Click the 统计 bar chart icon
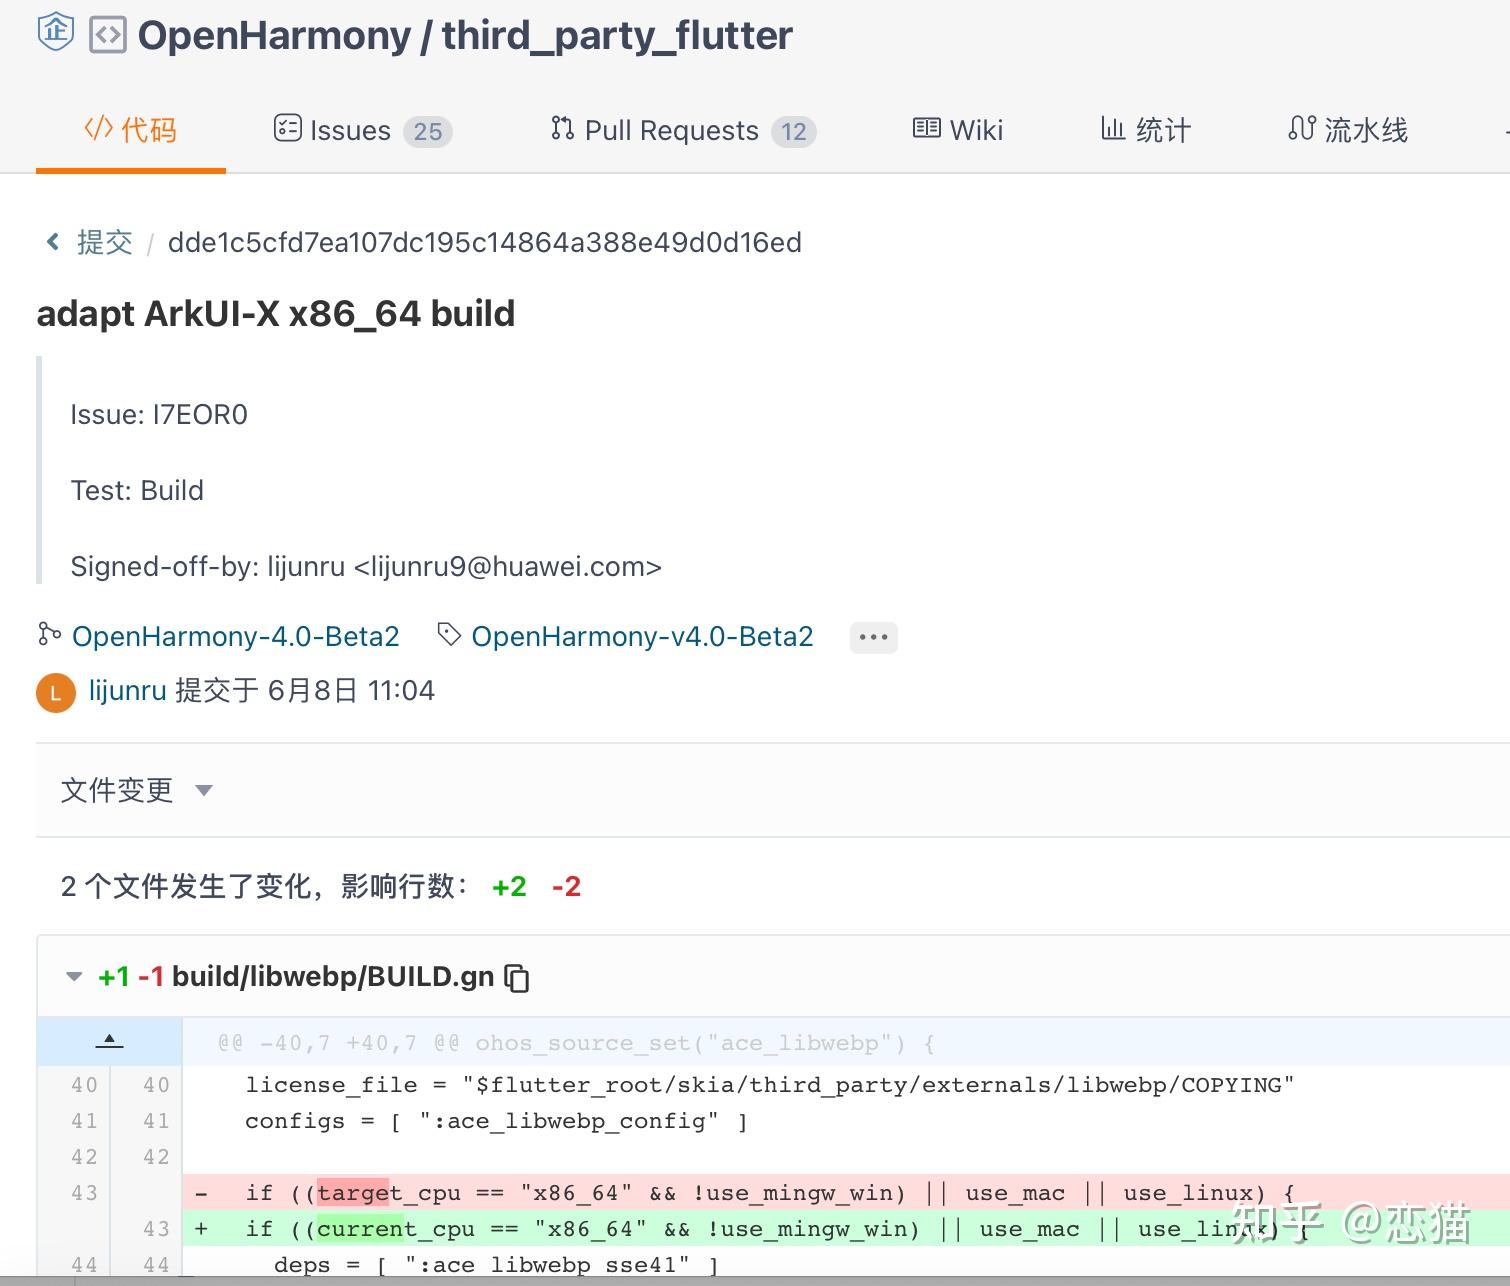Image resolution: width=1510 pixels, height=1286 pixels. [1113, 128]
